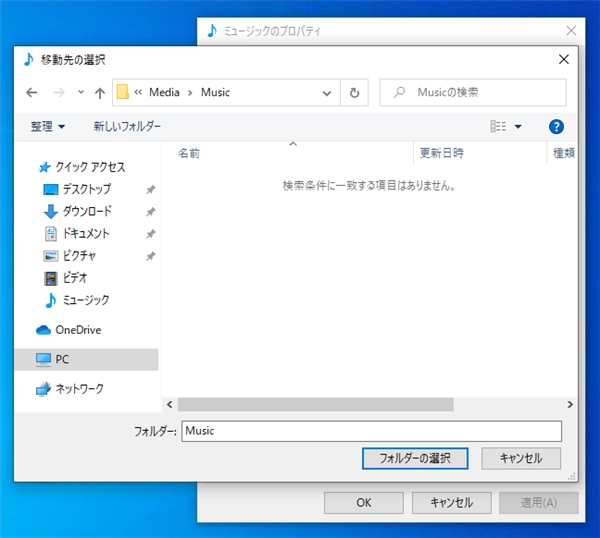Screen dimensions: 600x538
Task: Go back with the left arrow button
Action: 31,93
